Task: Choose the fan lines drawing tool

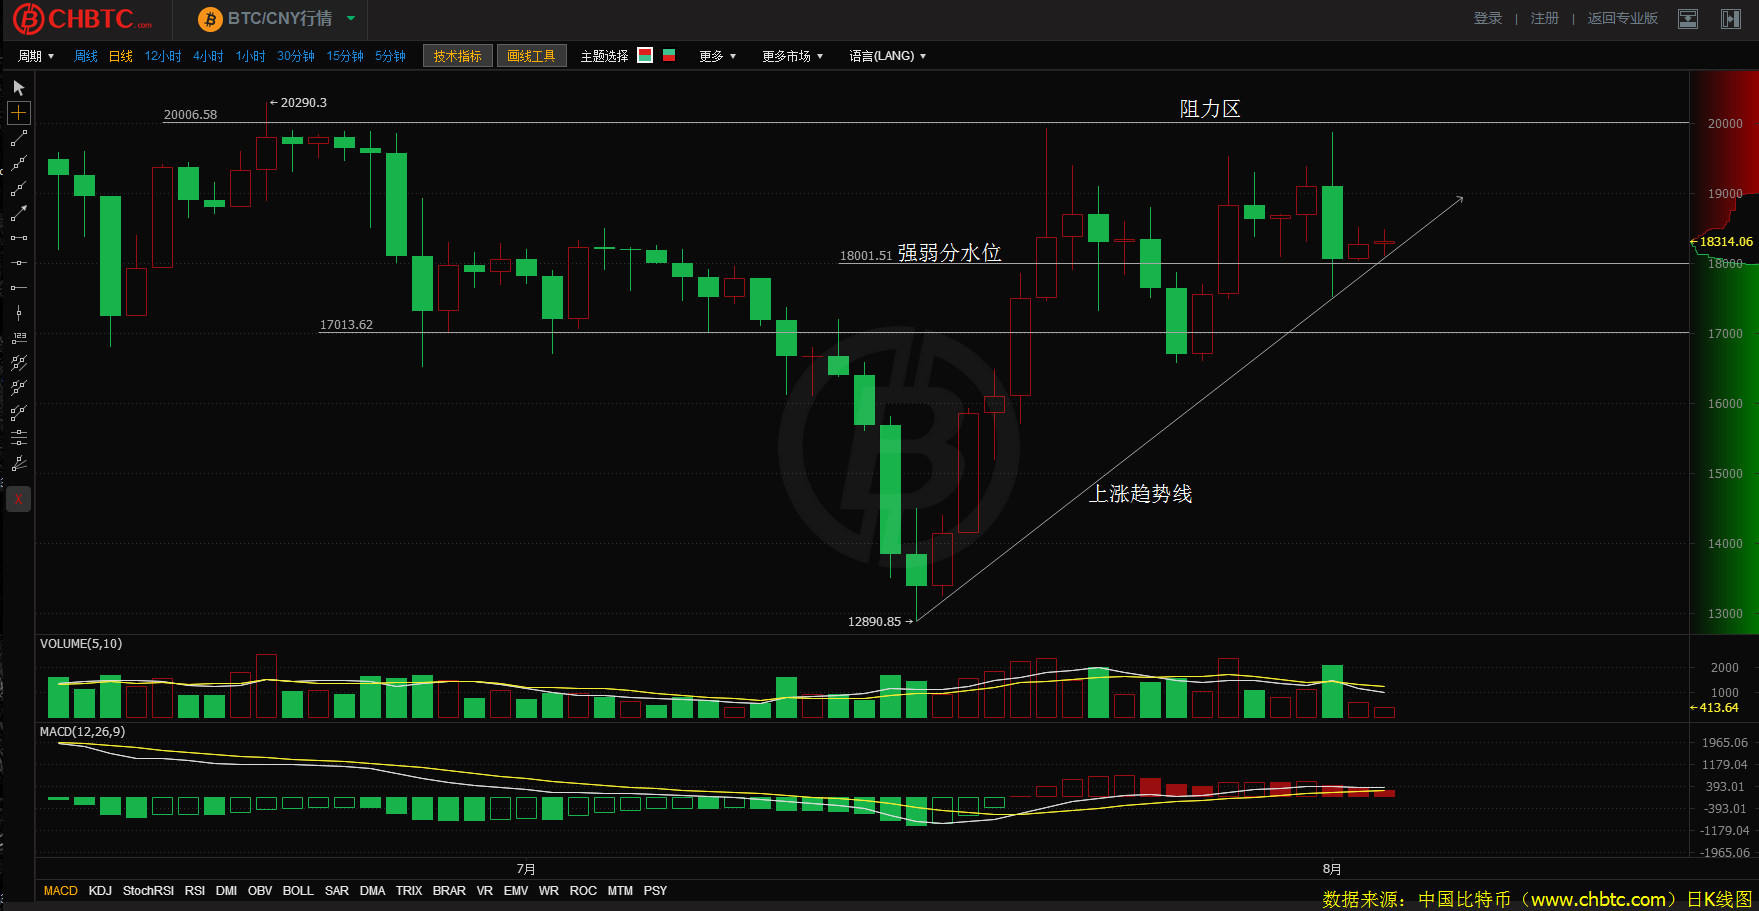Action: (18, 463)
